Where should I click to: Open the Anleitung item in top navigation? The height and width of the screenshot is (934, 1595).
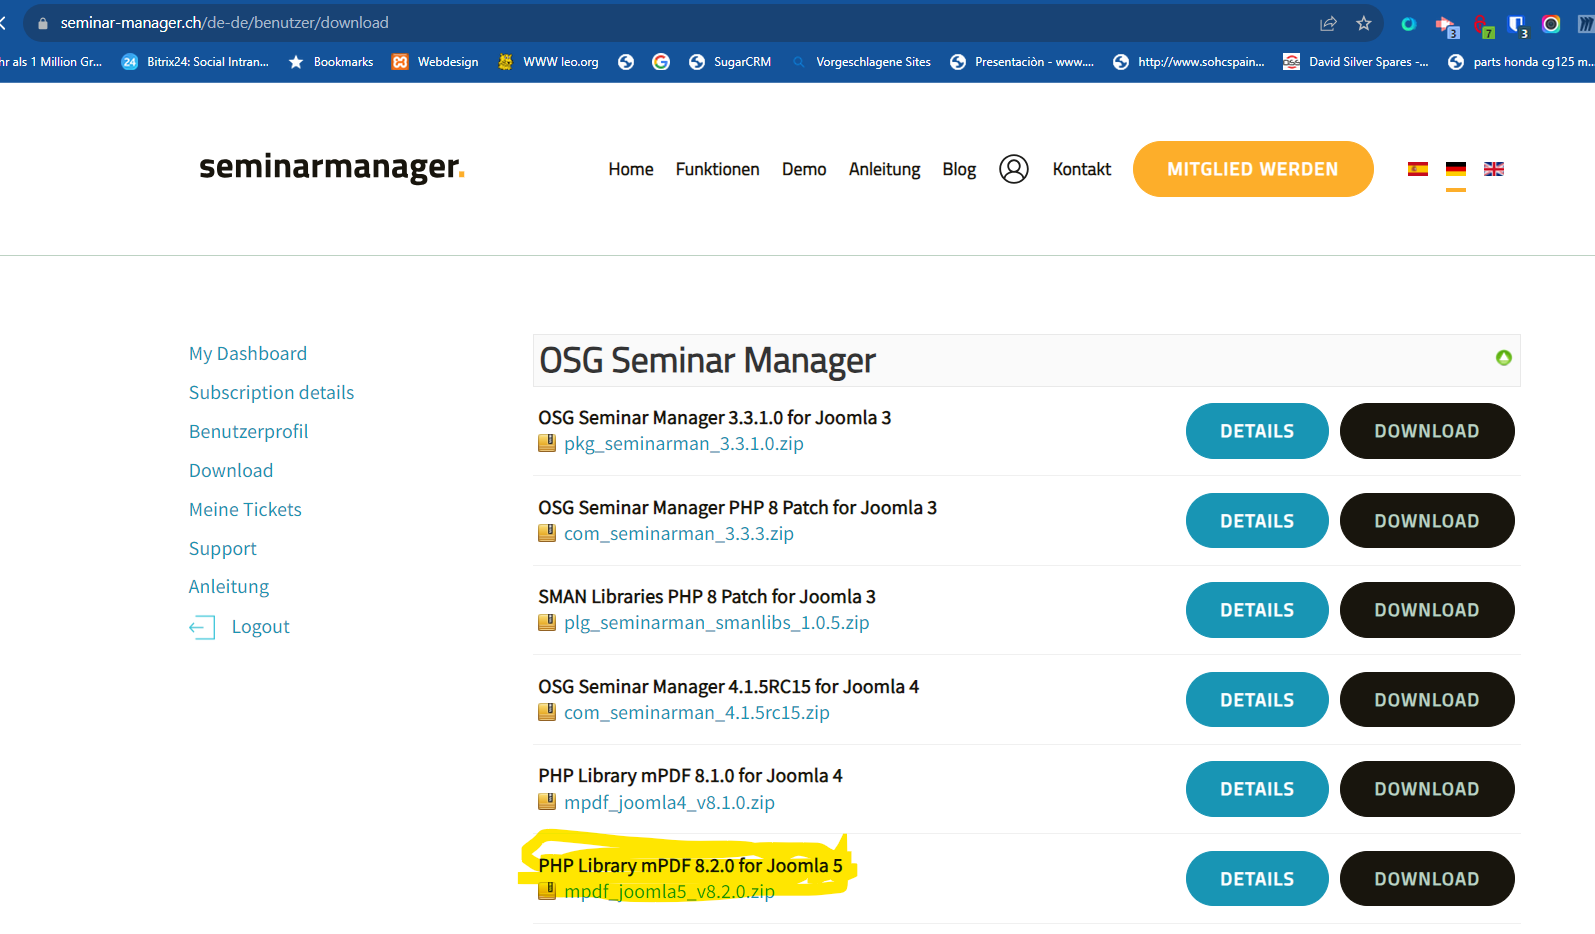[884, 169]
